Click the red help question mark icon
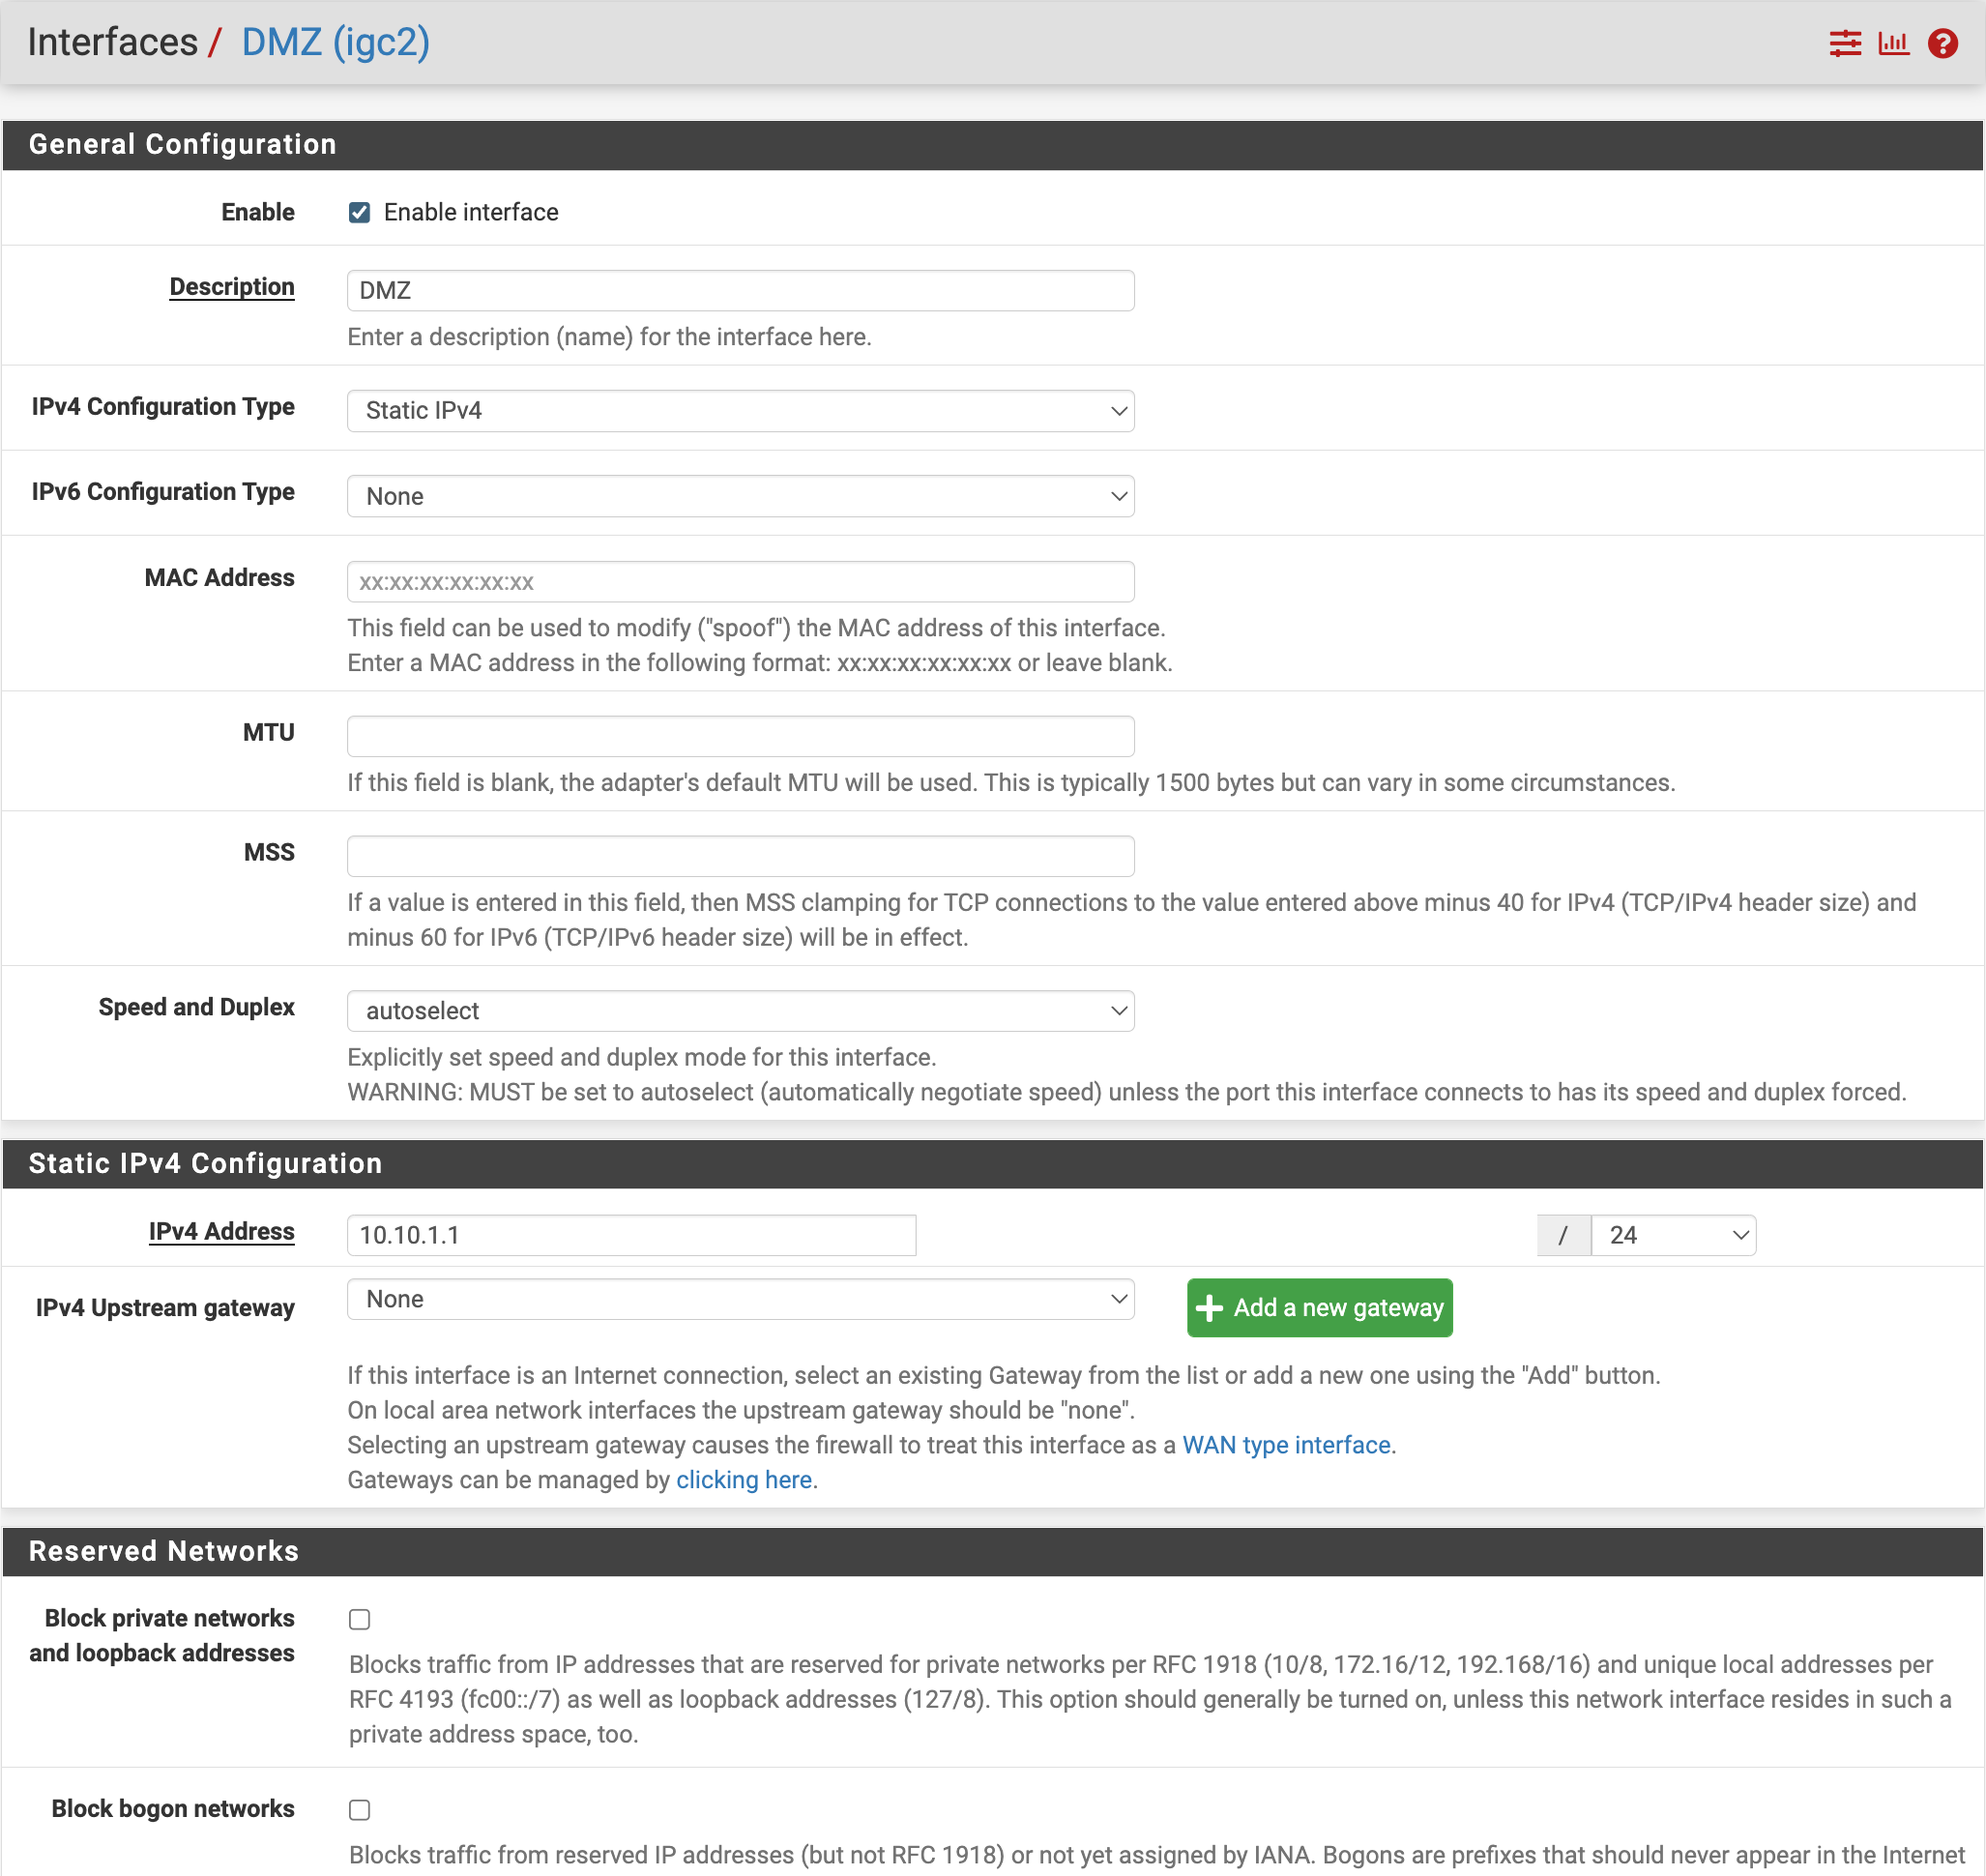Viewport: 1986px width, 1876px height. click(x=1942, y=44)
